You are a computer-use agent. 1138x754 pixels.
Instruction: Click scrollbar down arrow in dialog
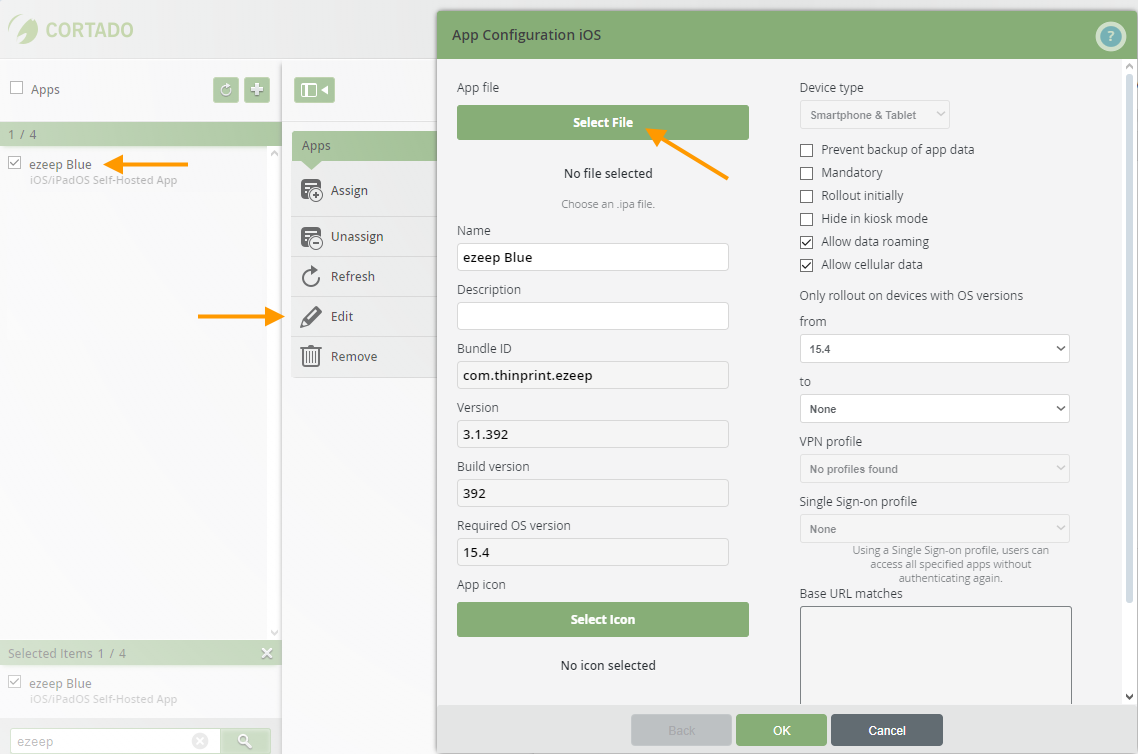pos(1129,697)
